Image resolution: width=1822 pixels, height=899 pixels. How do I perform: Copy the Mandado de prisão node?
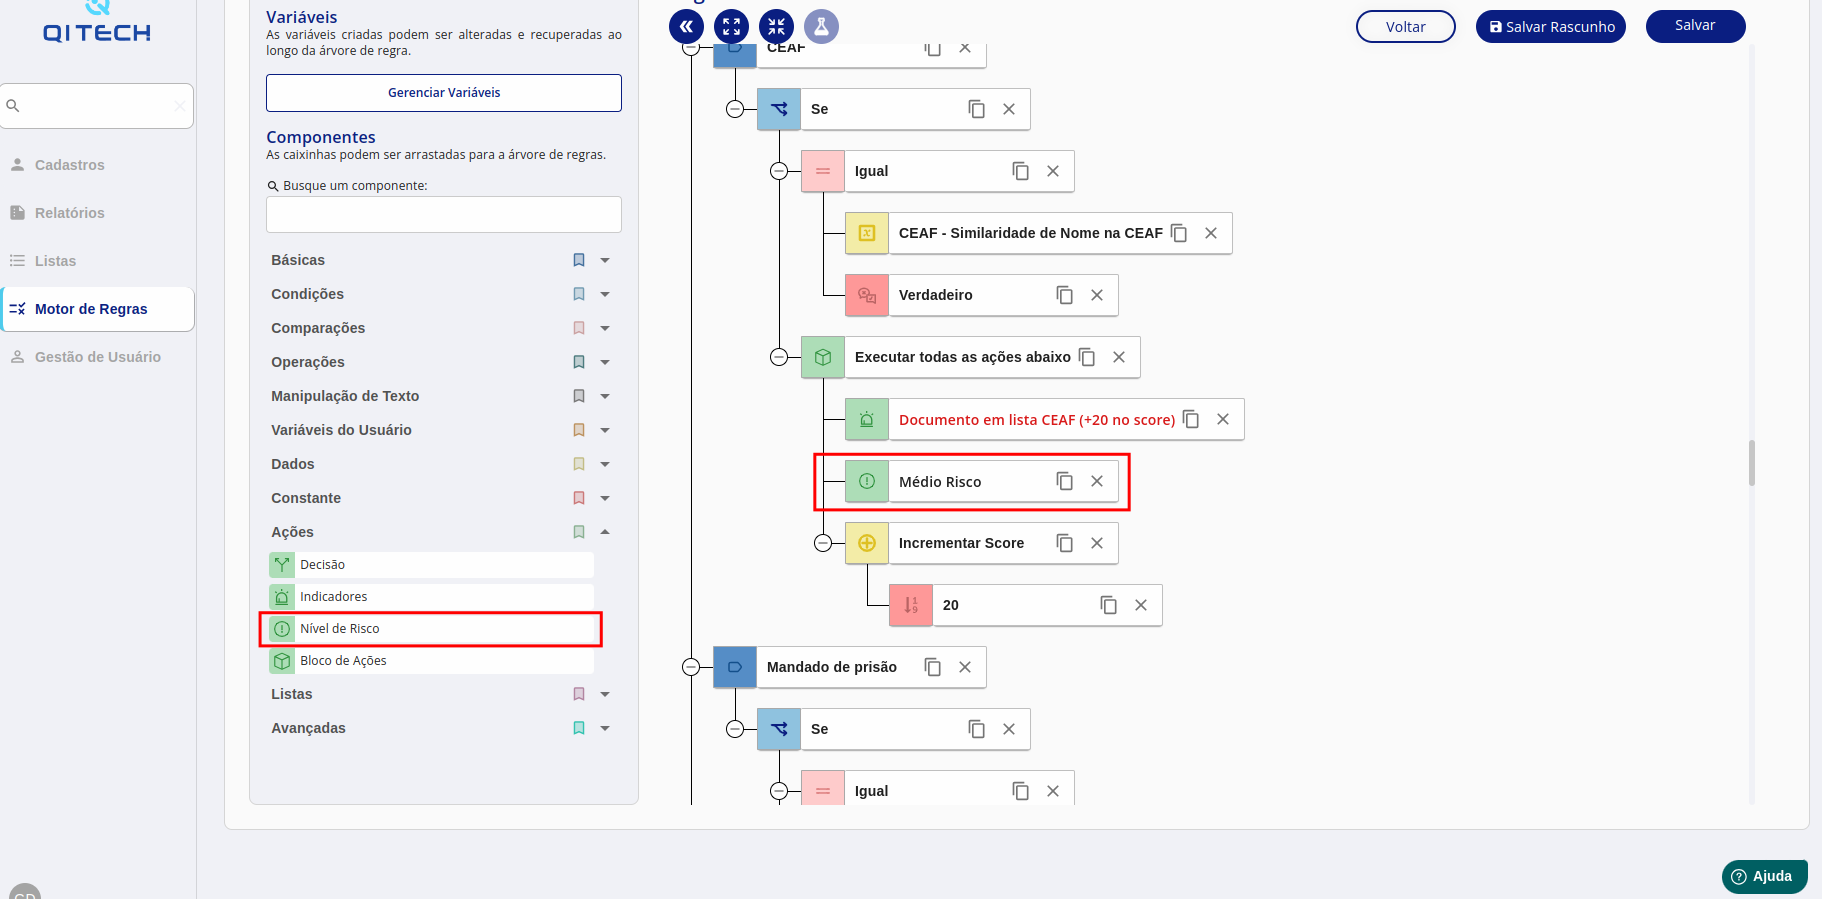tap(933, 667)
